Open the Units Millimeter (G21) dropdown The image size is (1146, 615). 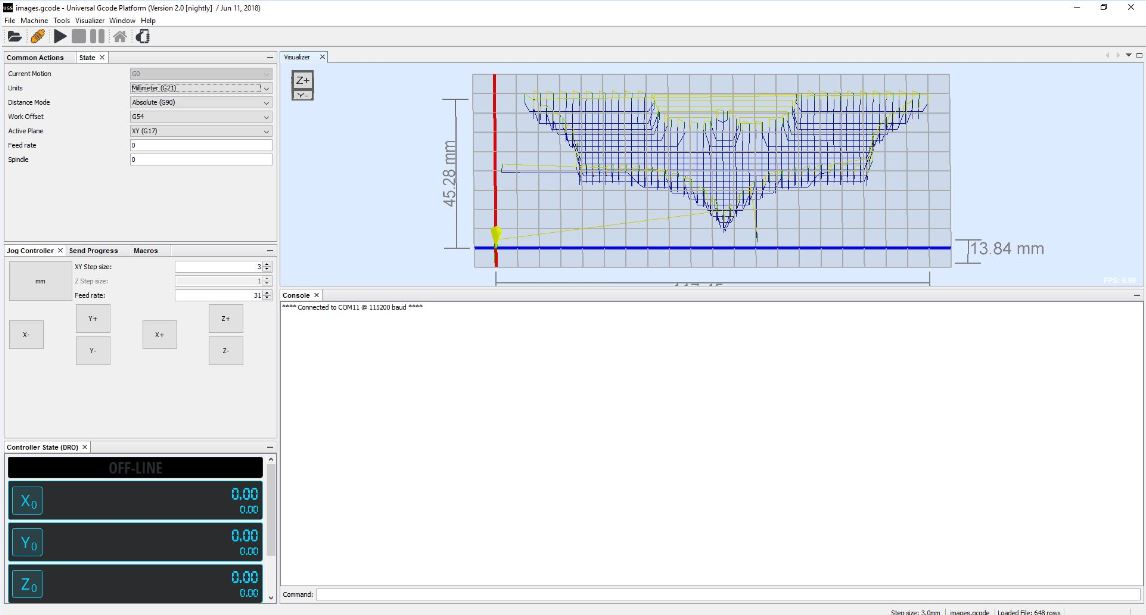click(201, 88)
